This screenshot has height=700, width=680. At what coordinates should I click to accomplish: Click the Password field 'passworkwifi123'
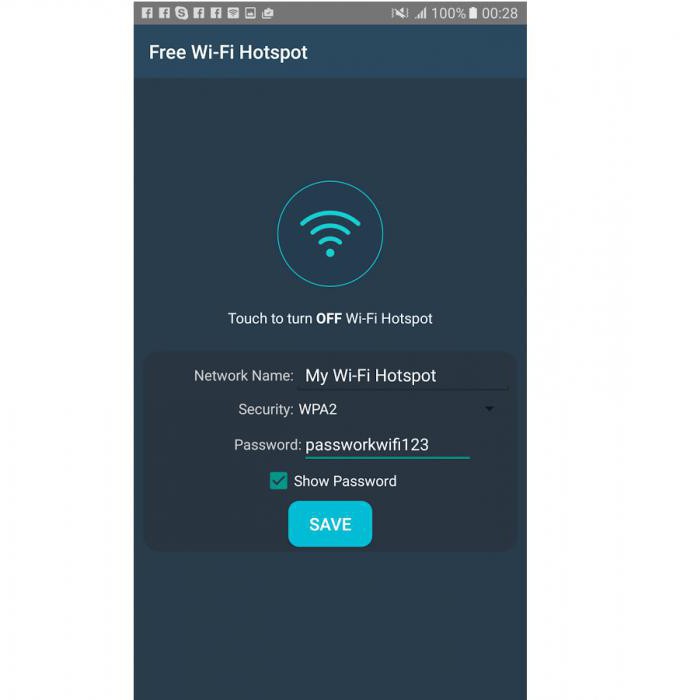pos(387,445)
